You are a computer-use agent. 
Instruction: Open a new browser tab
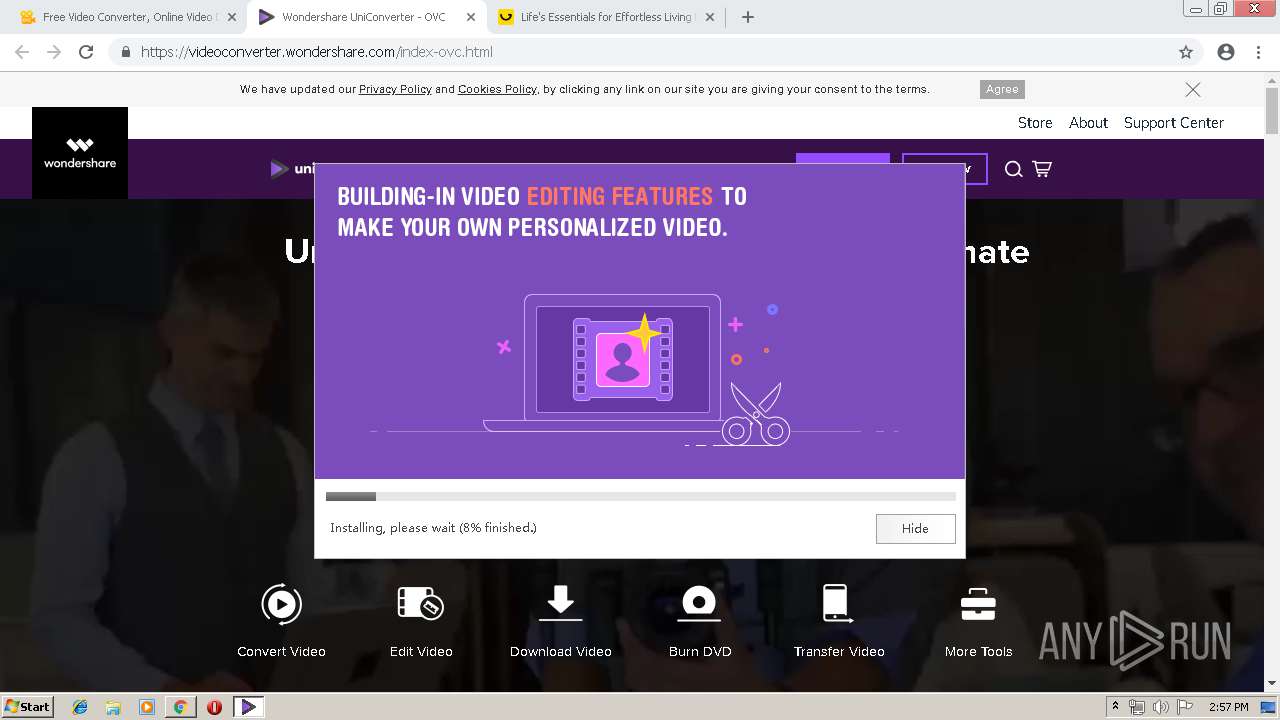[747, 17]
